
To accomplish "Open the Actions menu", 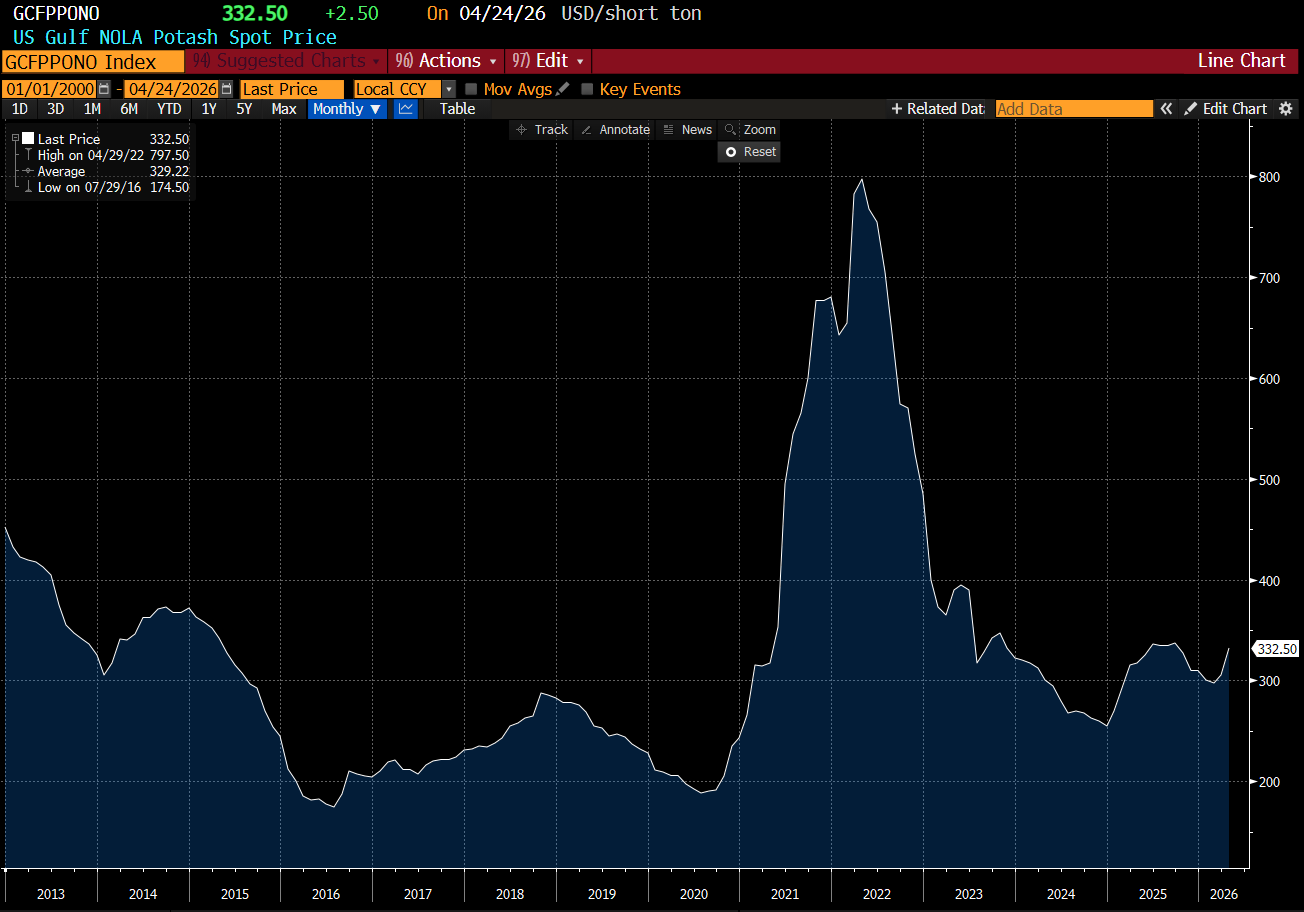I will pos(447,61).
